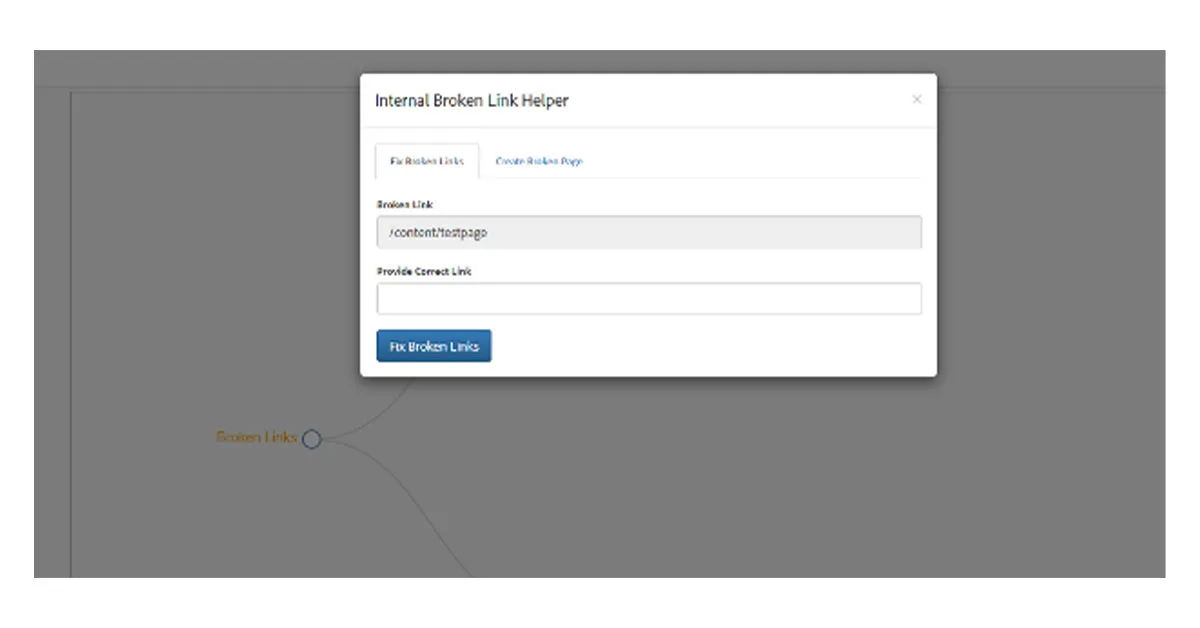Viewport: 1200px width, 628px height.
Task: Click the Broken Link field label
Action: (x=404, y=204)
